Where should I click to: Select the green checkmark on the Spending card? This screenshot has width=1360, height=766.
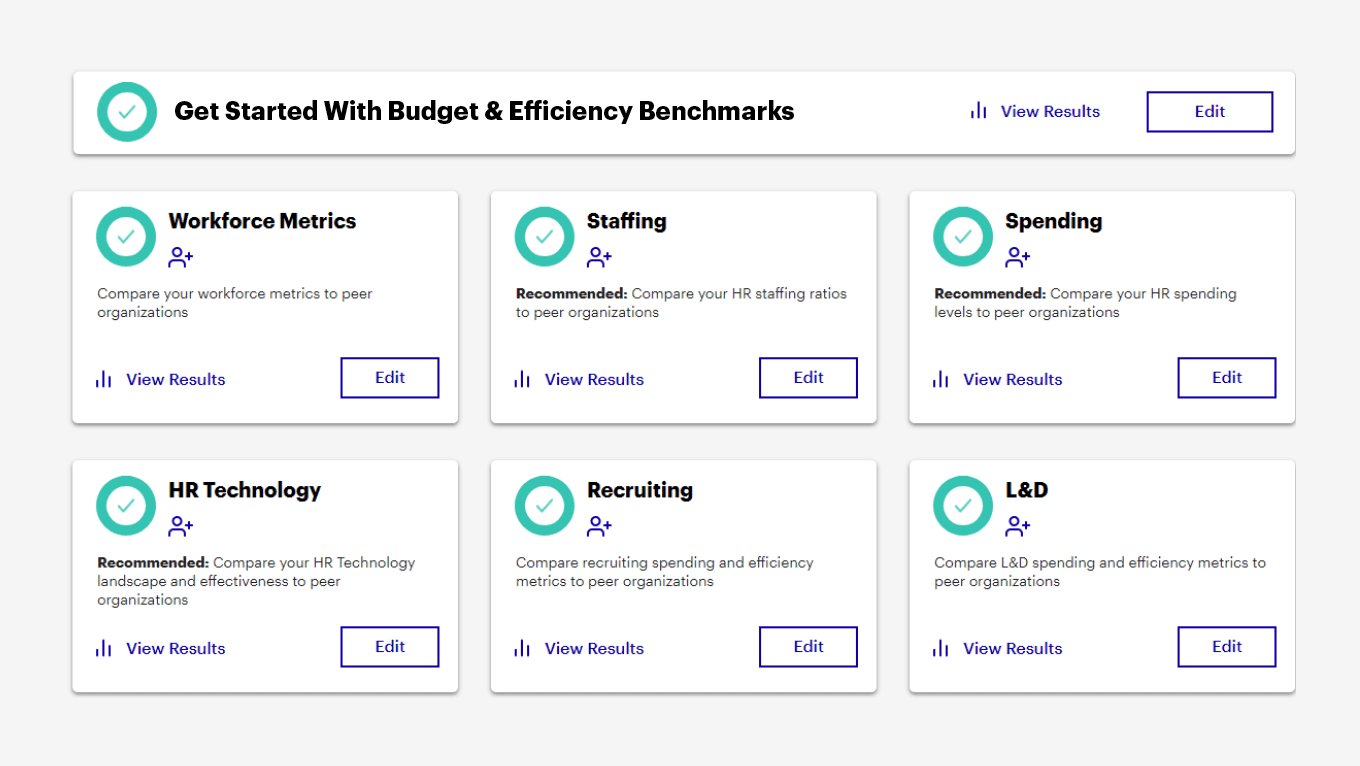[962, 236]
